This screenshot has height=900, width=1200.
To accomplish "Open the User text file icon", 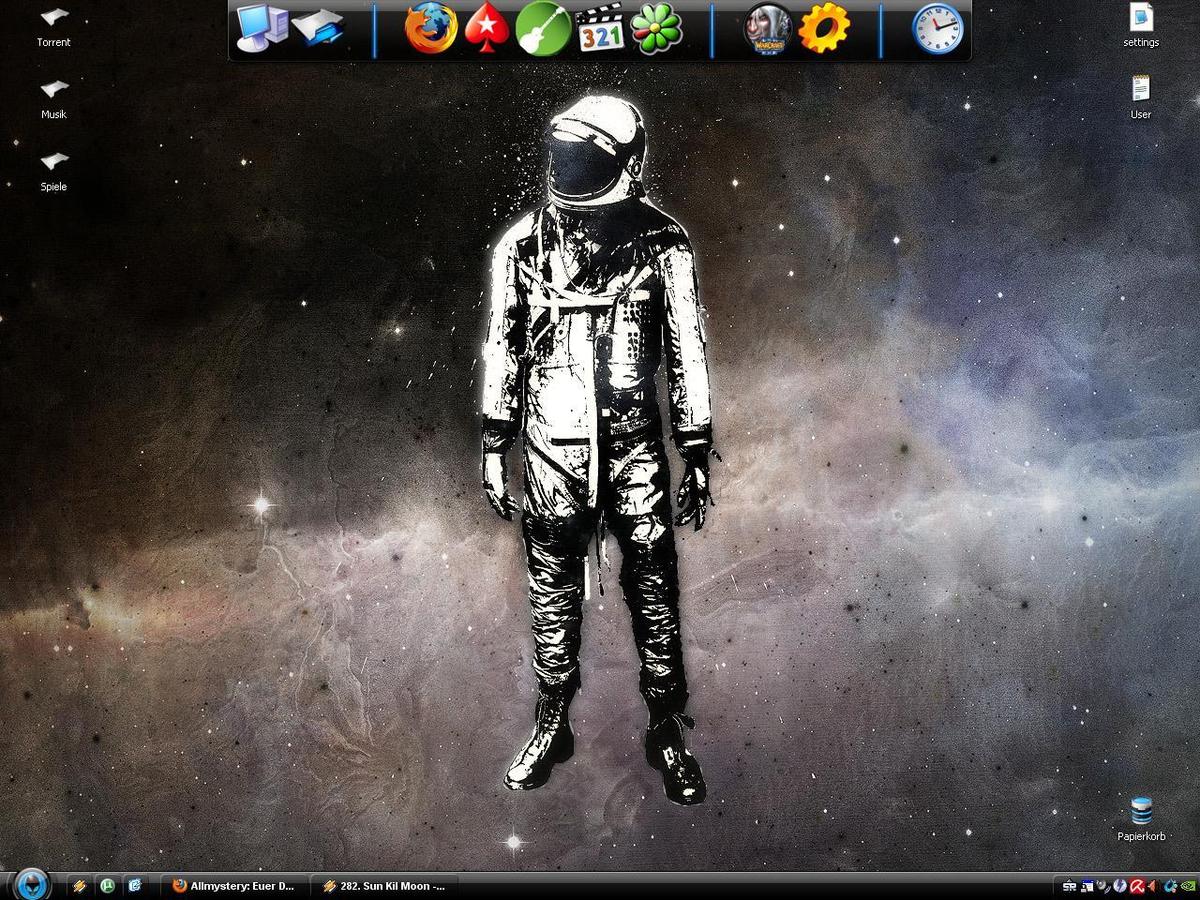I will [1141, 90].
